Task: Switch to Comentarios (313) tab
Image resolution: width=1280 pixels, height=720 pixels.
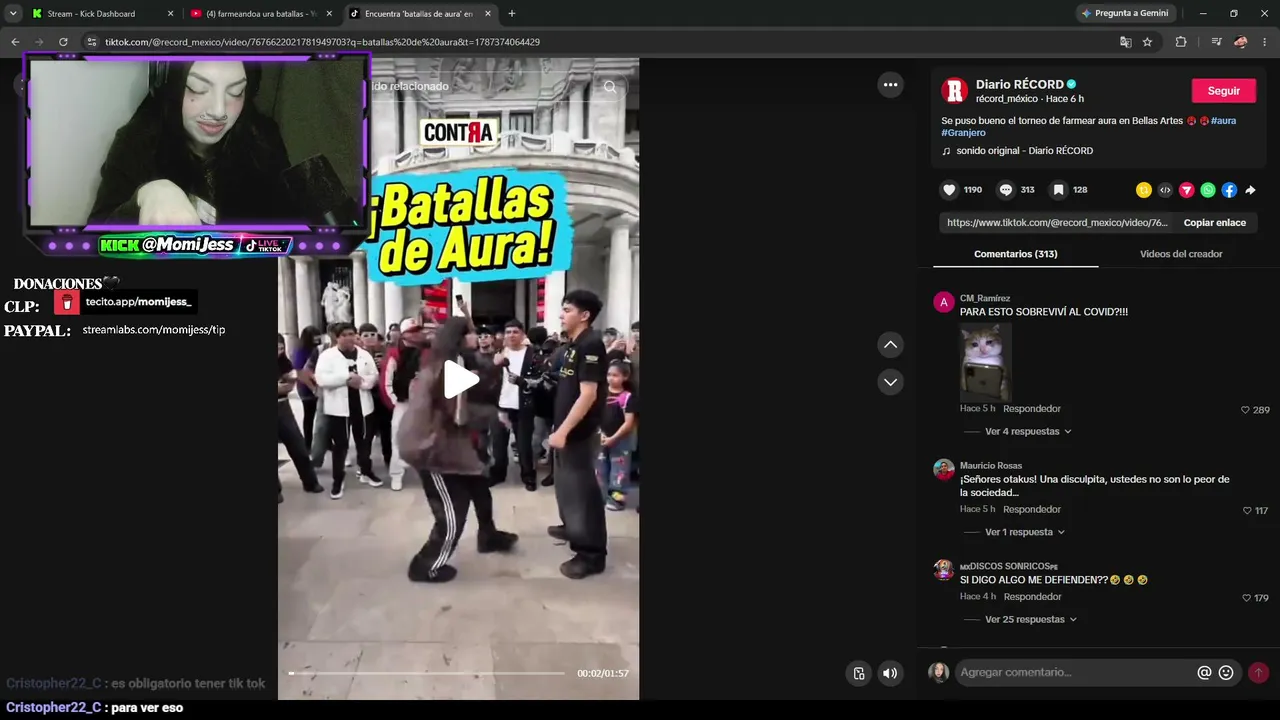Action: point(1015,254)
